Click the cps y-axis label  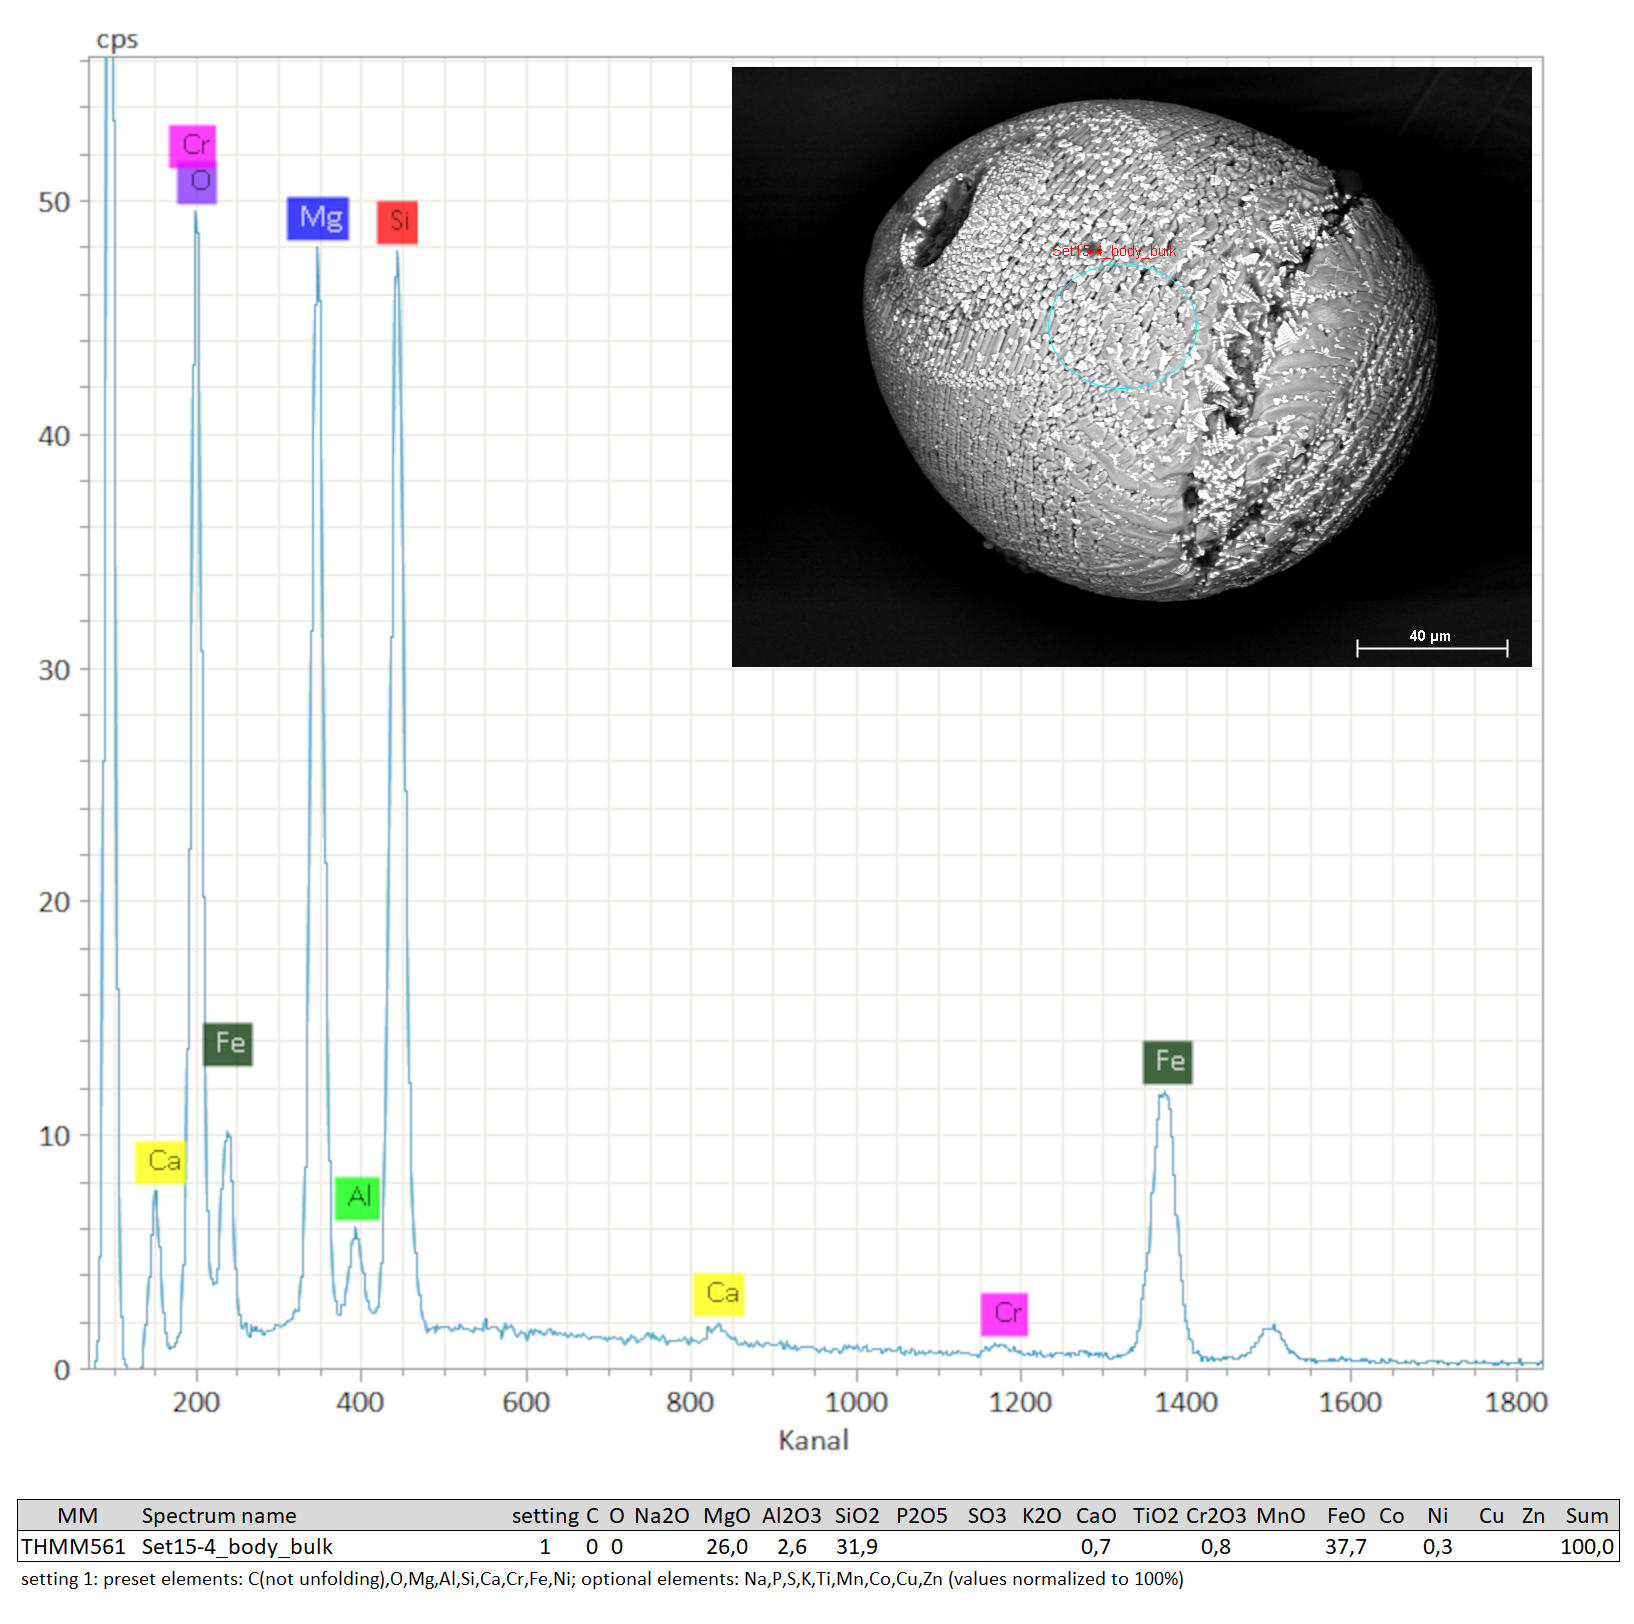point(117,40)
